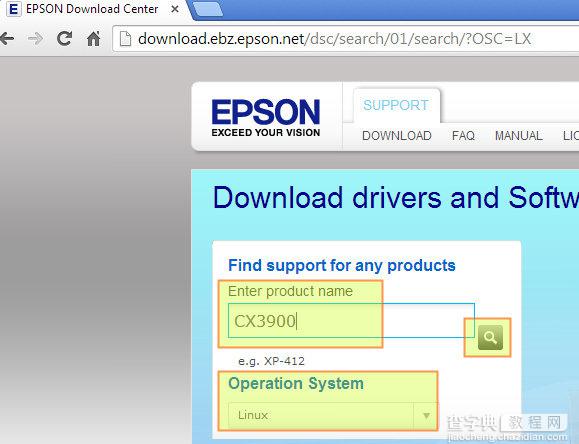Click the page icon in the address bar
The height and width of the screenshot is (444, 579).
pos(126,39)
